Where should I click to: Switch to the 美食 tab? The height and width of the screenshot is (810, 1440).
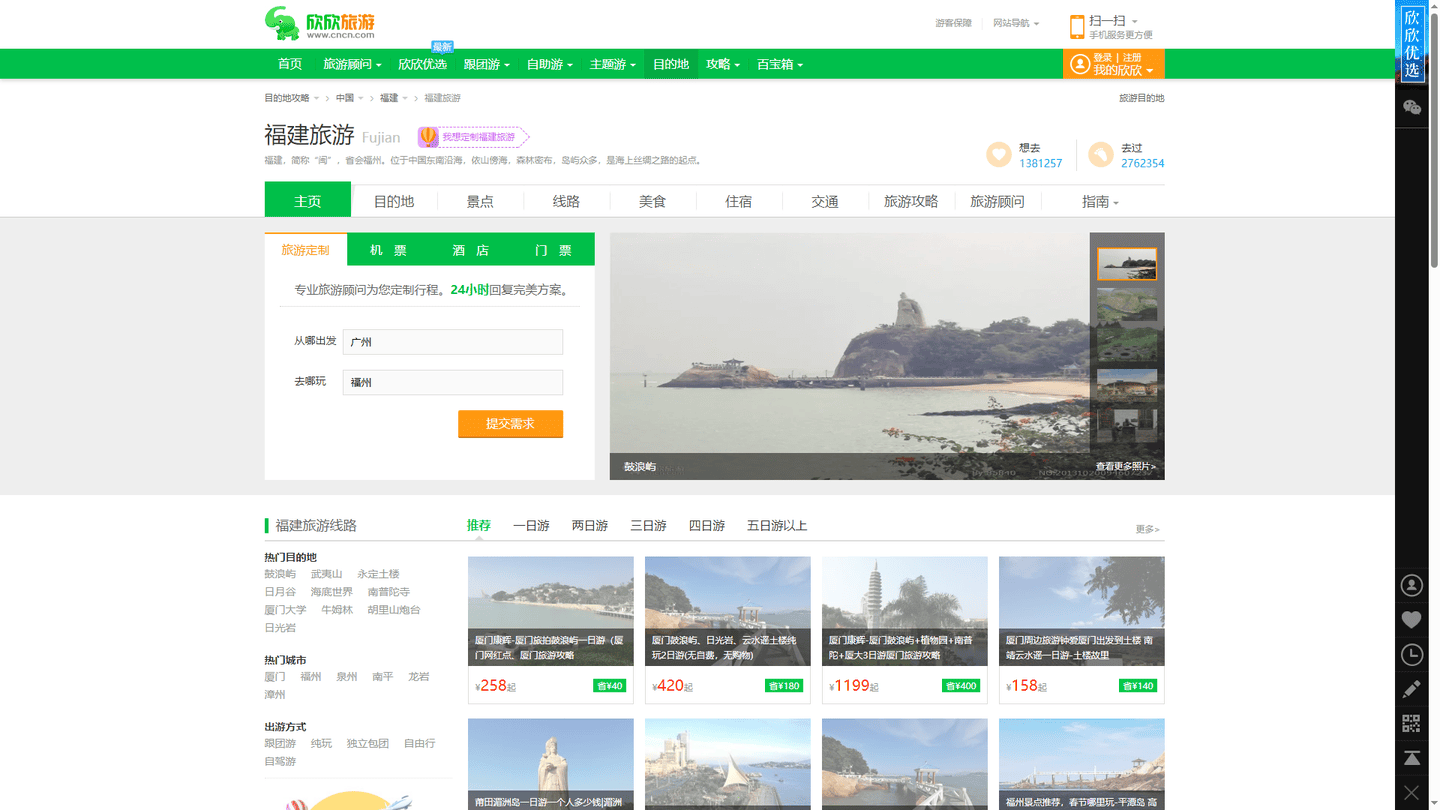pos(652,201)
